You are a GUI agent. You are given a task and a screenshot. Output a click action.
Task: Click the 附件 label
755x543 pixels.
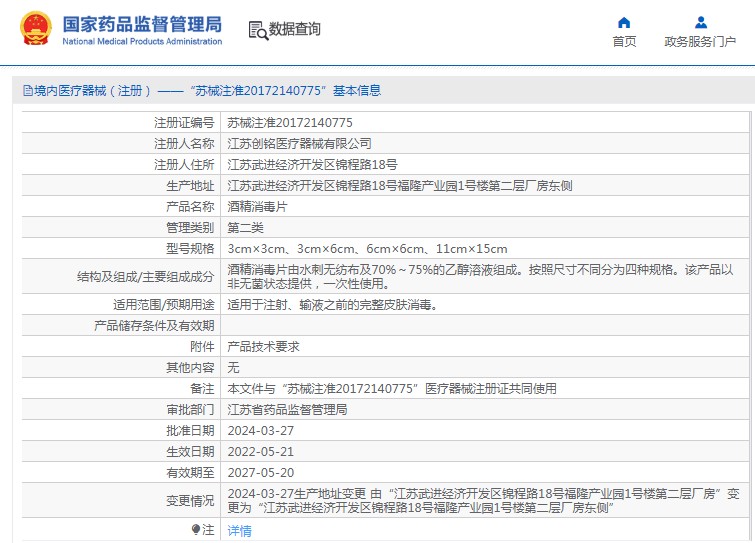[x=202, y=347]
